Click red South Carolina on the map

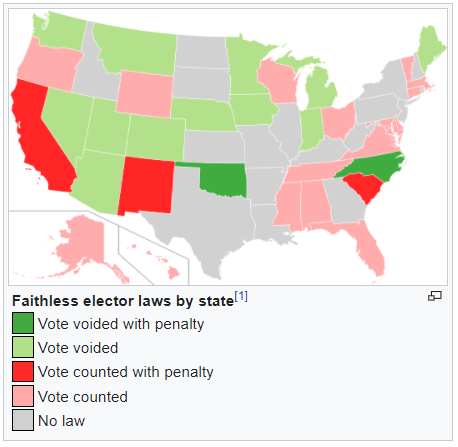[363, 187]
